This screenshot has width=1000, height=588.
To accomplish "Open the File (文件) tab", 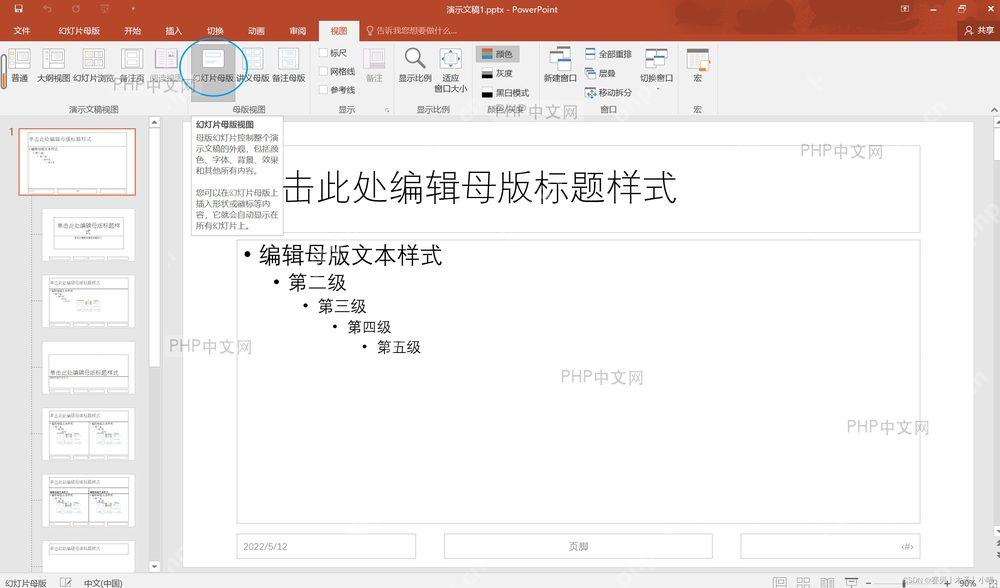I will [22, 31].
